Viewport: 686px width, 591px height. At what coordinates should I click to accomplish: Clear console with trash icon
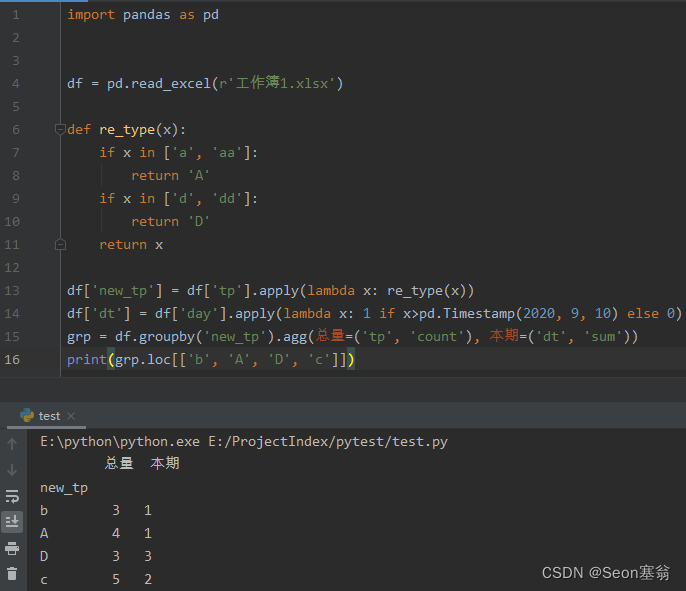[12, 573]
